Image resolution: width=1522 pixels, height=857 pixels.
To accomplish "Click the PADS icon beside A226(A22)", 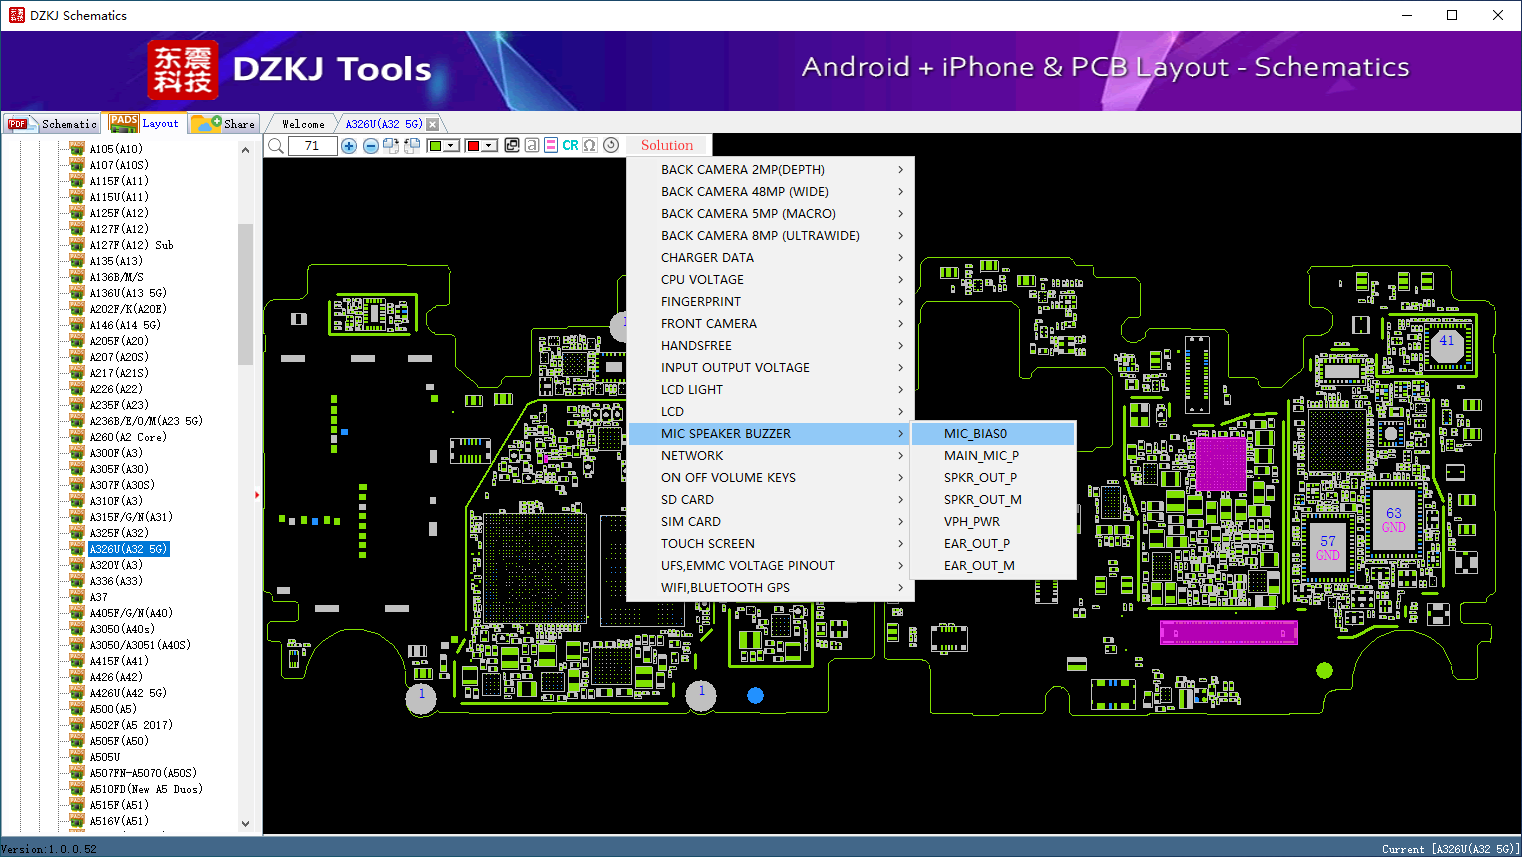I will tap(77, 389).
